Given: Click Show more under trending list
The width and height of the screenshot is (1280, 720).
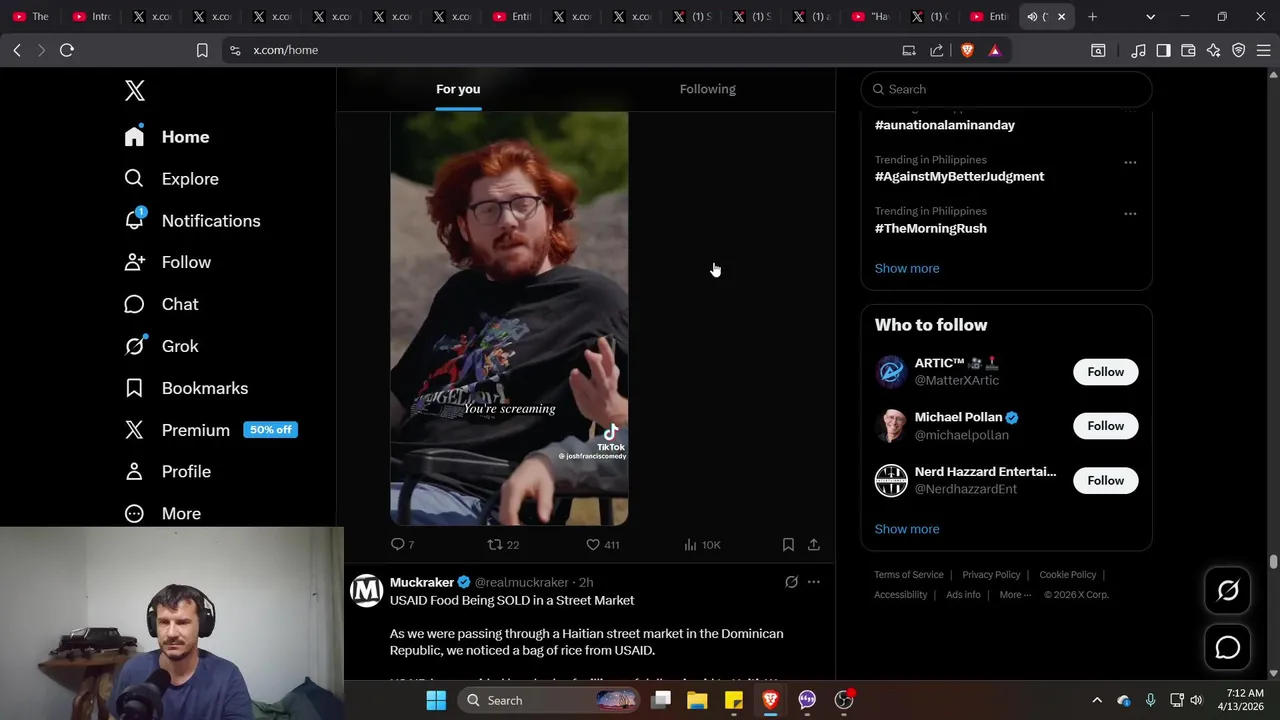Looking at the screenshot, I should (x=907, y=268).
